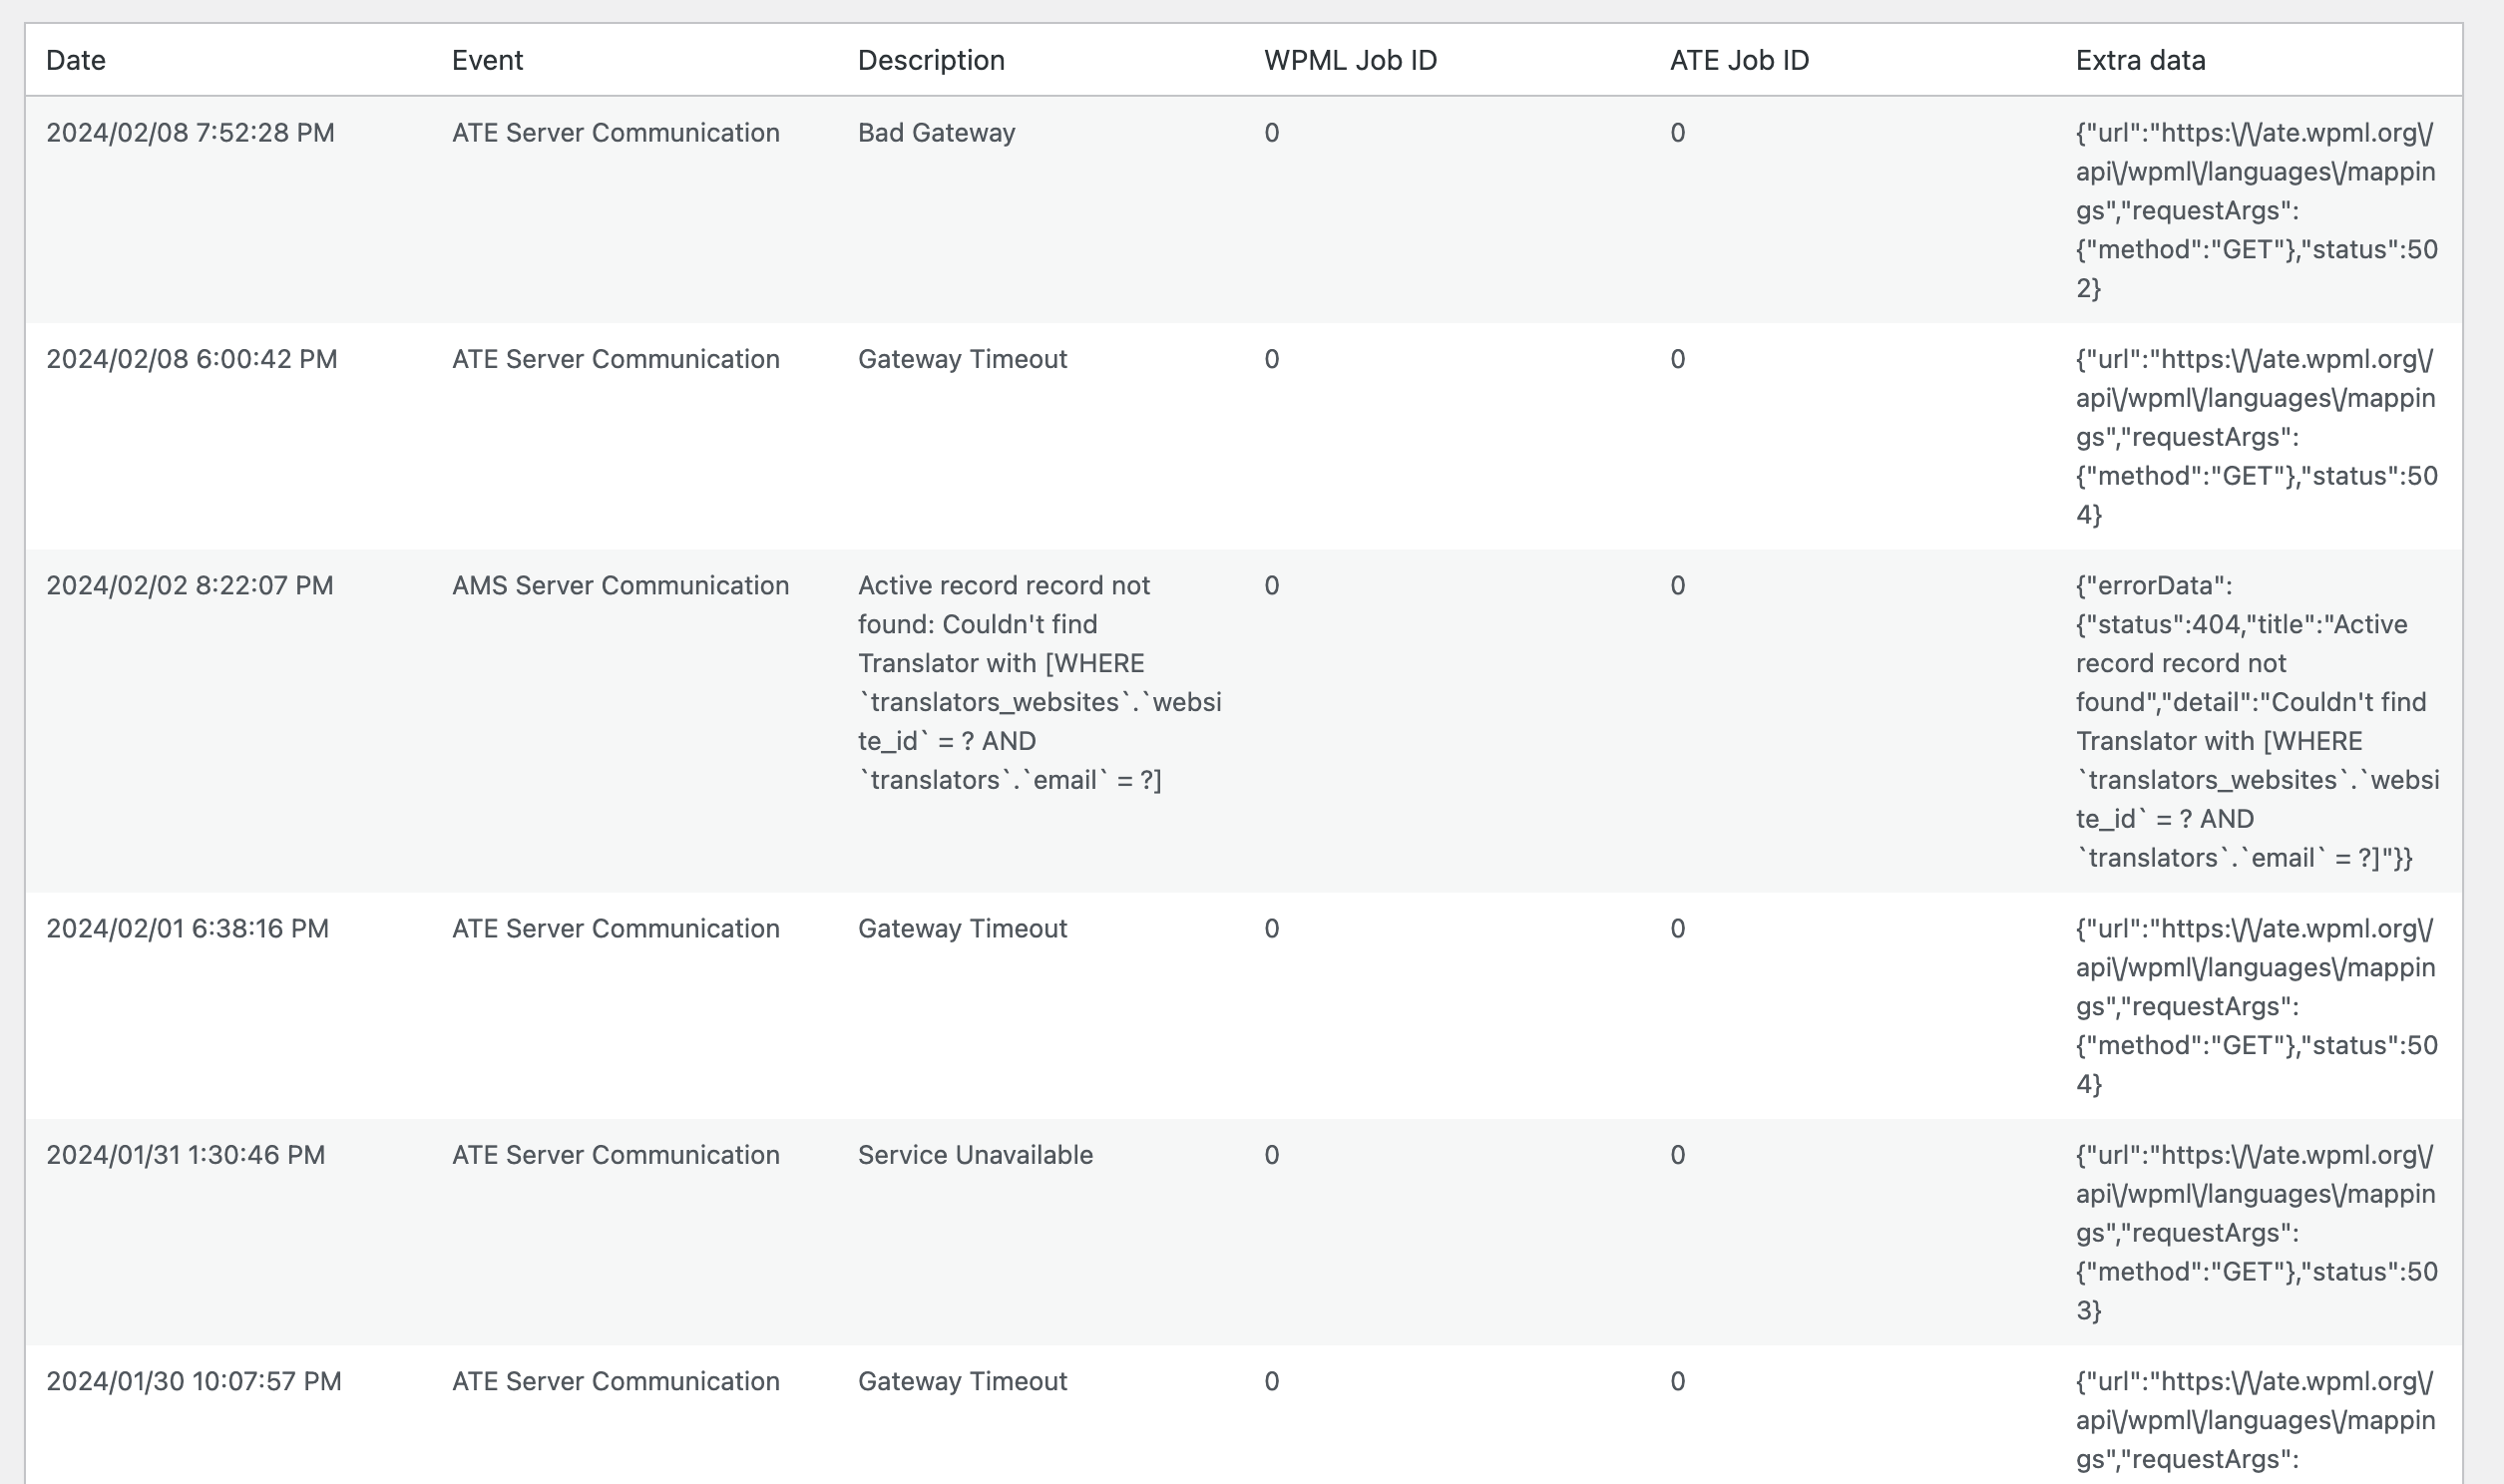
Task: Click the WPML Job ID column header
Action: [x=1350, y=60]
